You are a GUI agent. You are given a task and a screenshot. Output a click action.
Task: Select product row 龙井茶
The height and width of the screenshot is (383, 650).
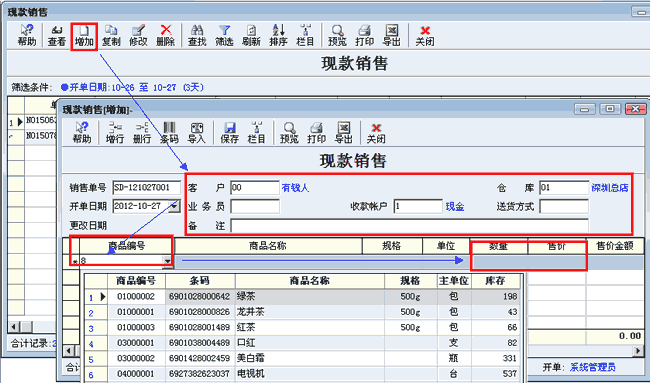pos(303,312)
